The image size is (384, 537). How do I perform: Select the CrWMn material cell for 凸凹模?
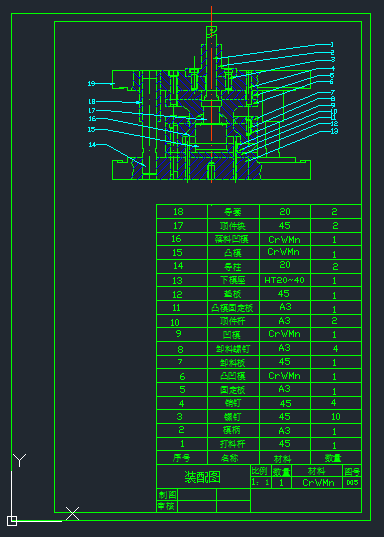[x=284, y=376]
